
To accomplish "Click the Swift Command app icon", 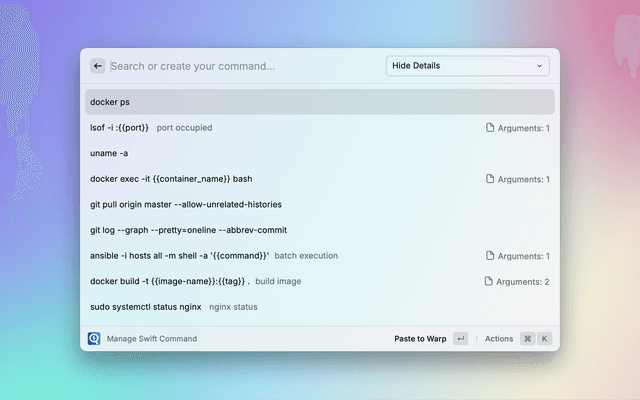I will (x=94, y=338).
